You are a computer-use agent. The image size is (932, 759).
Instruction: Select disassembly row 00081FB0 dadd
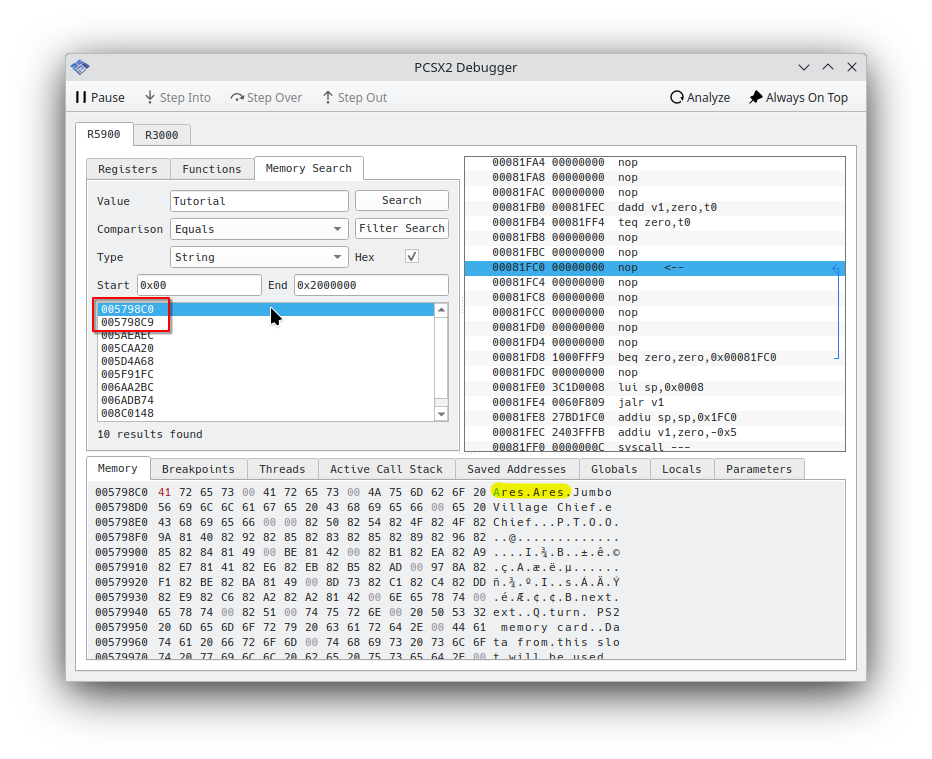tap(654, 207)
